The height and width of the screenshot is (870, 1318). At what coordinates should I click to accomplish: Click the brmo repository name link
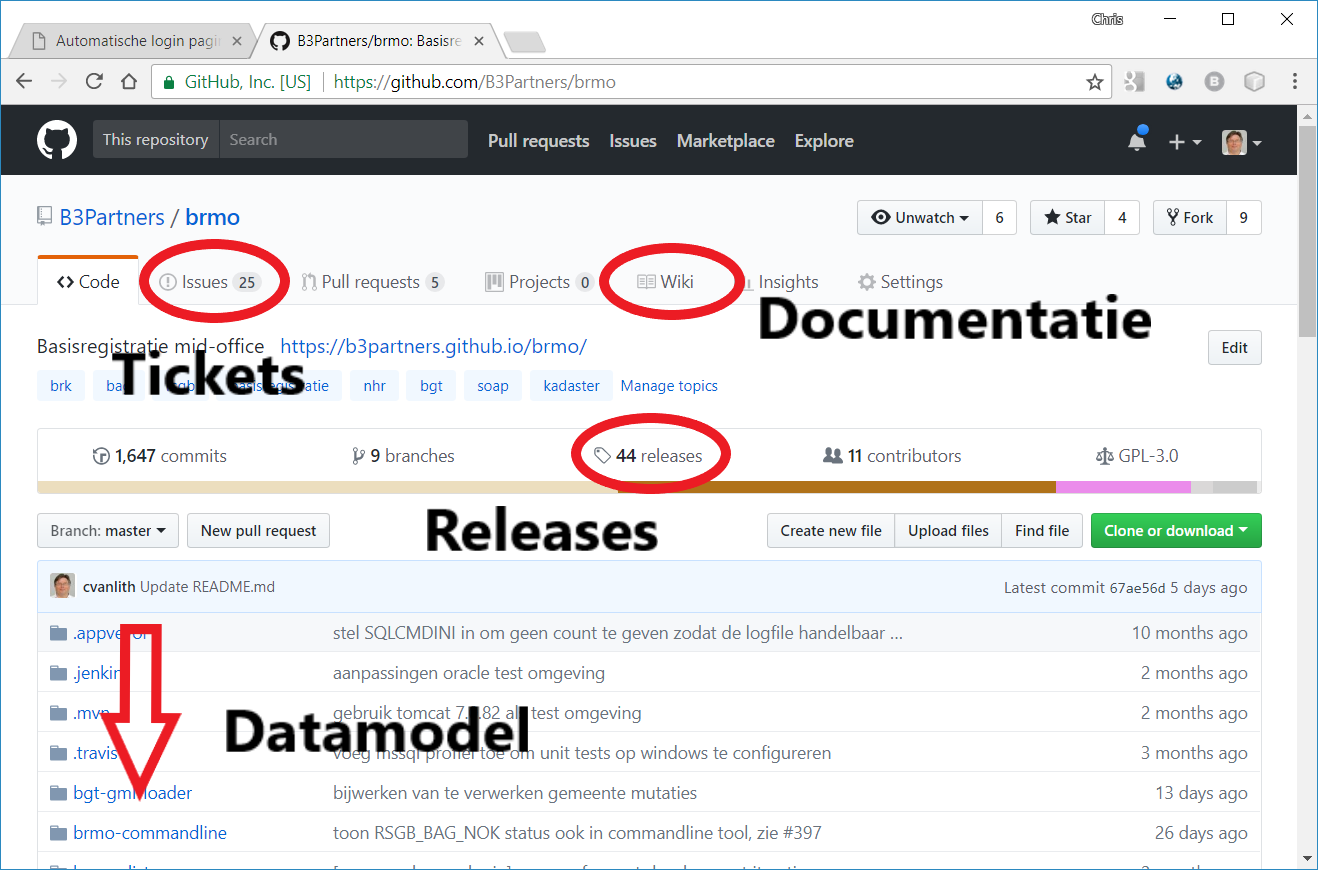coord(213,217)
